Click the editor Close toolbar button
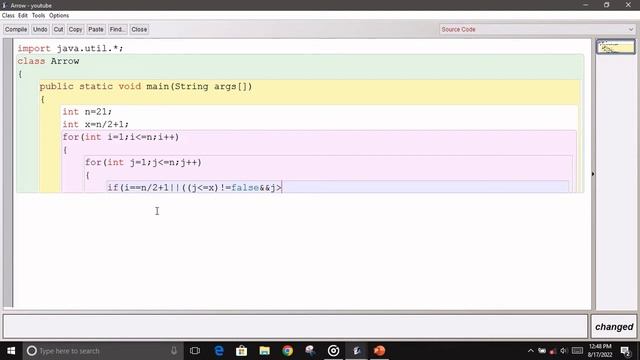The width and height of the screenshot is (640, 360). coord(139,29)
